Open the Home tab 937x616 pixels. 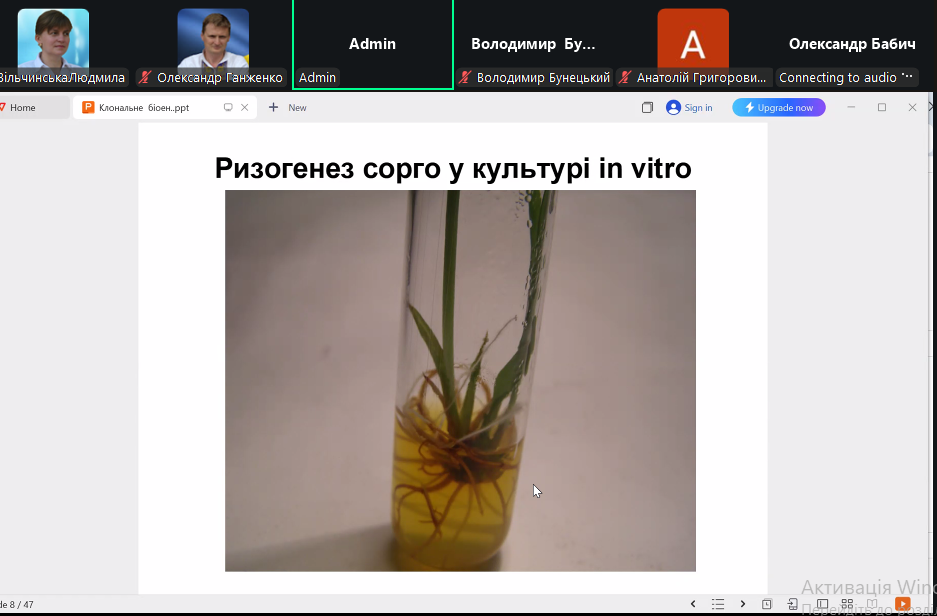click(x=22, y=107)
